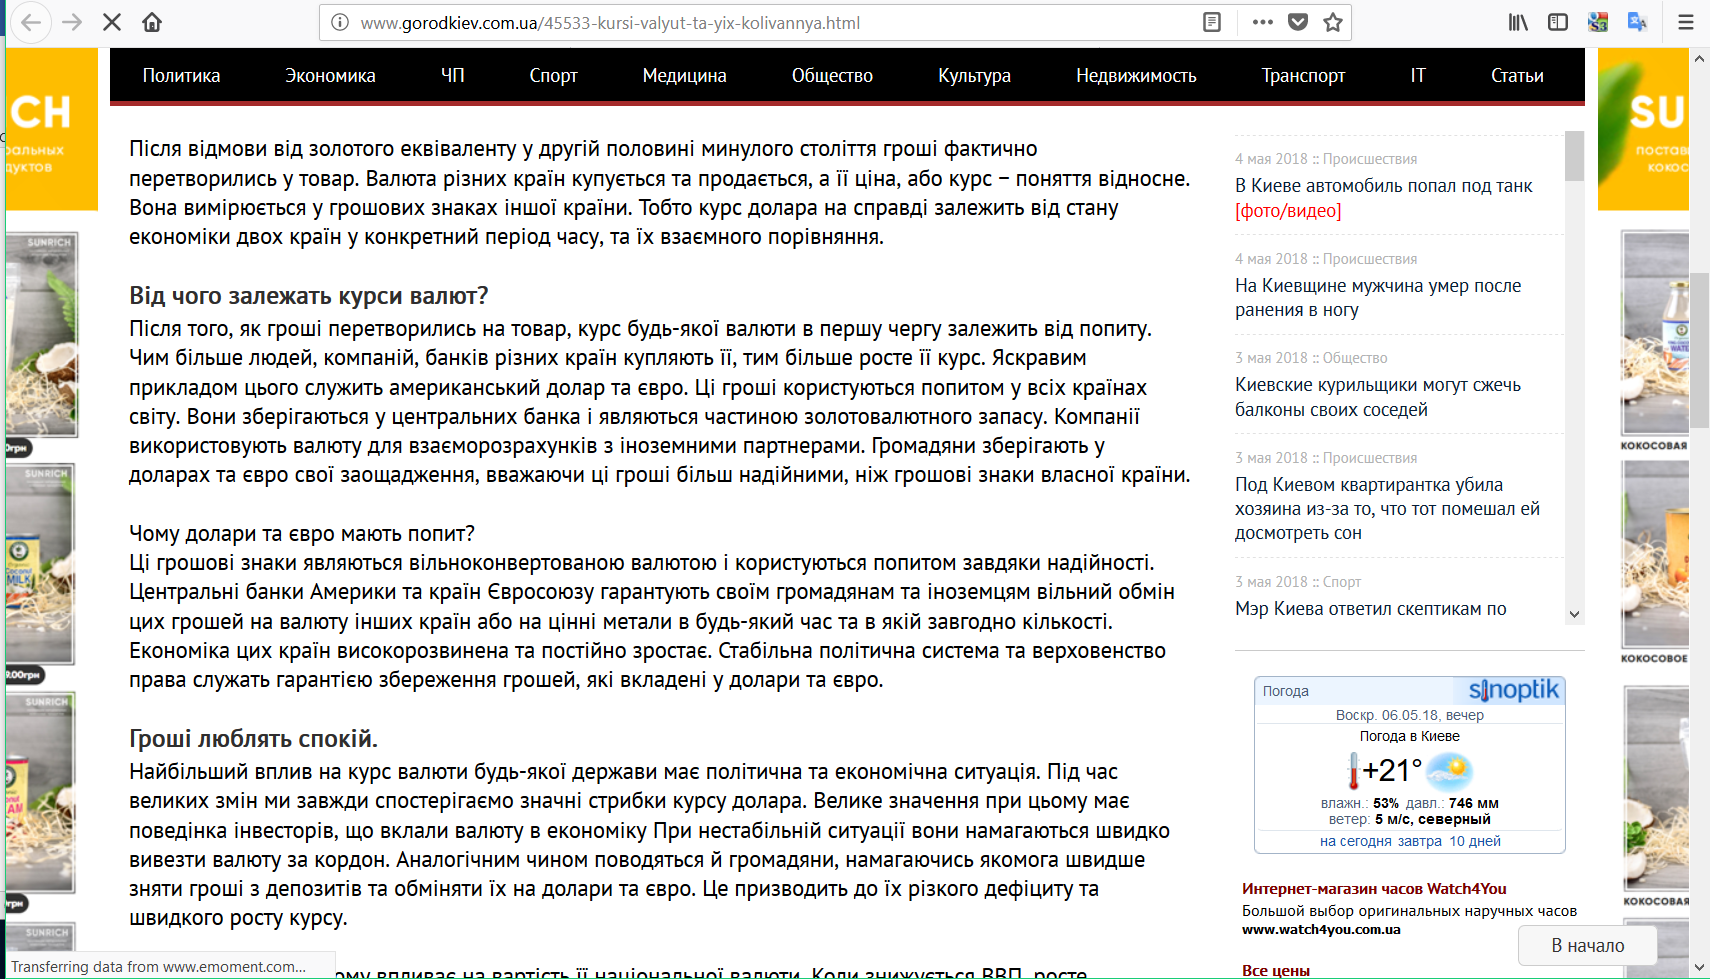Open the ЧП menu item
The height and width of the screenshot is (979, 1710).
point(453,75)
